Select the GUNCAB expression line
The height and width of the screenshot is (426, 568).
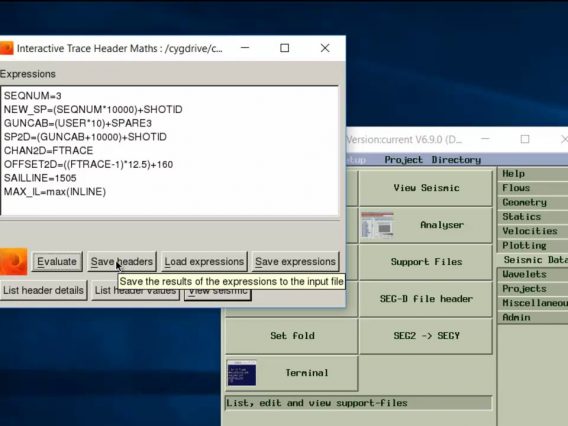78,123
